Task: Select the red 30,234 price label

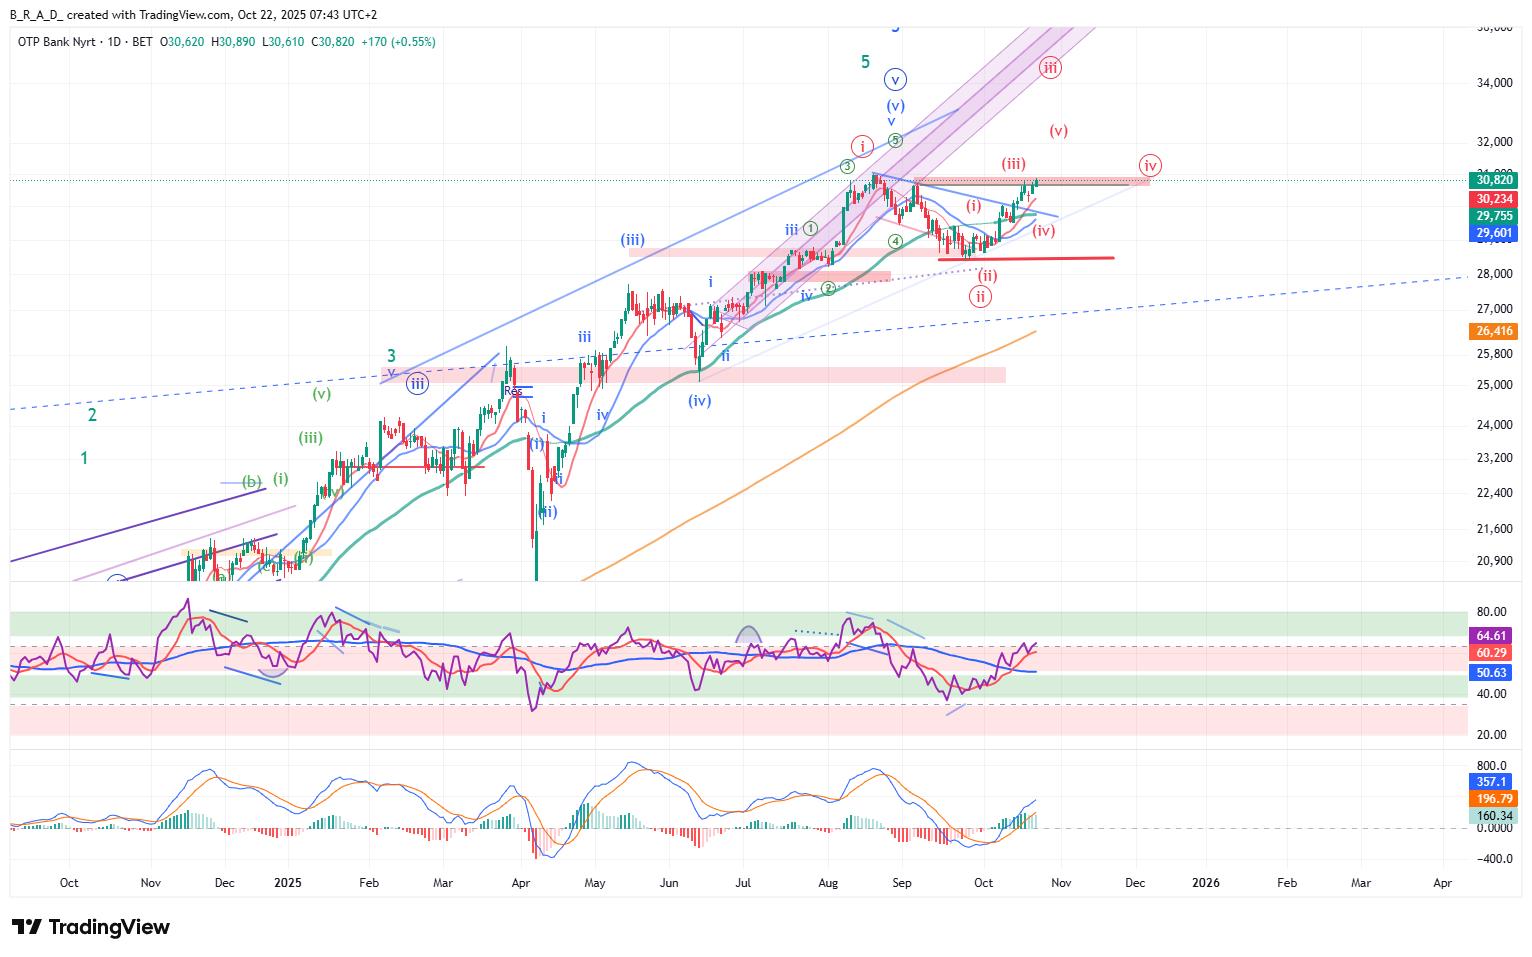Action: pyautogui.click(x=1494, y=199)
